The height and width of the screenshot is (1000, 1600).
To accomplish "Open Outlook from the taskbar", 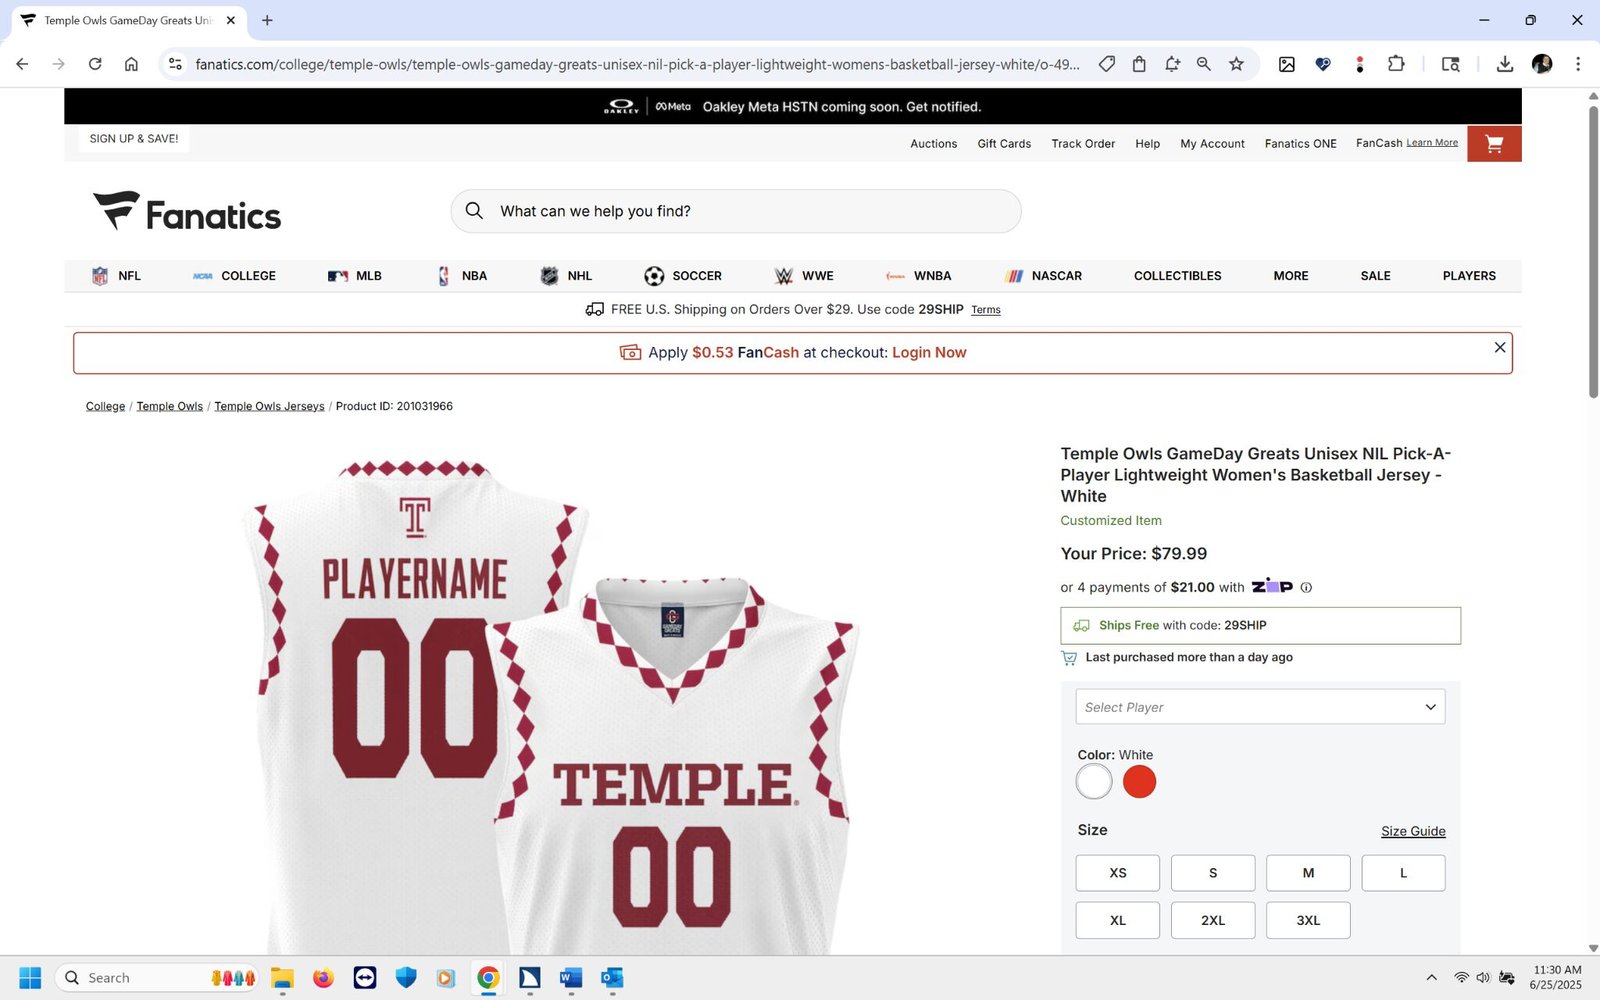I will point(612,978).
